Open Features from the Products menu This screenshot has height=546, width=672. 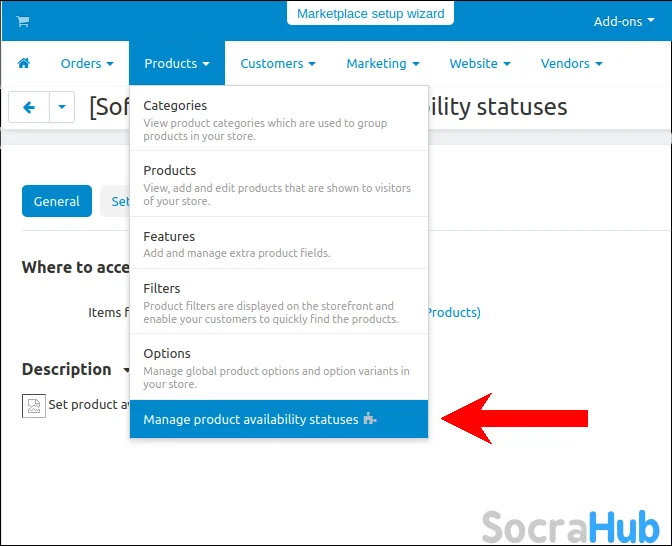[169, 236]
